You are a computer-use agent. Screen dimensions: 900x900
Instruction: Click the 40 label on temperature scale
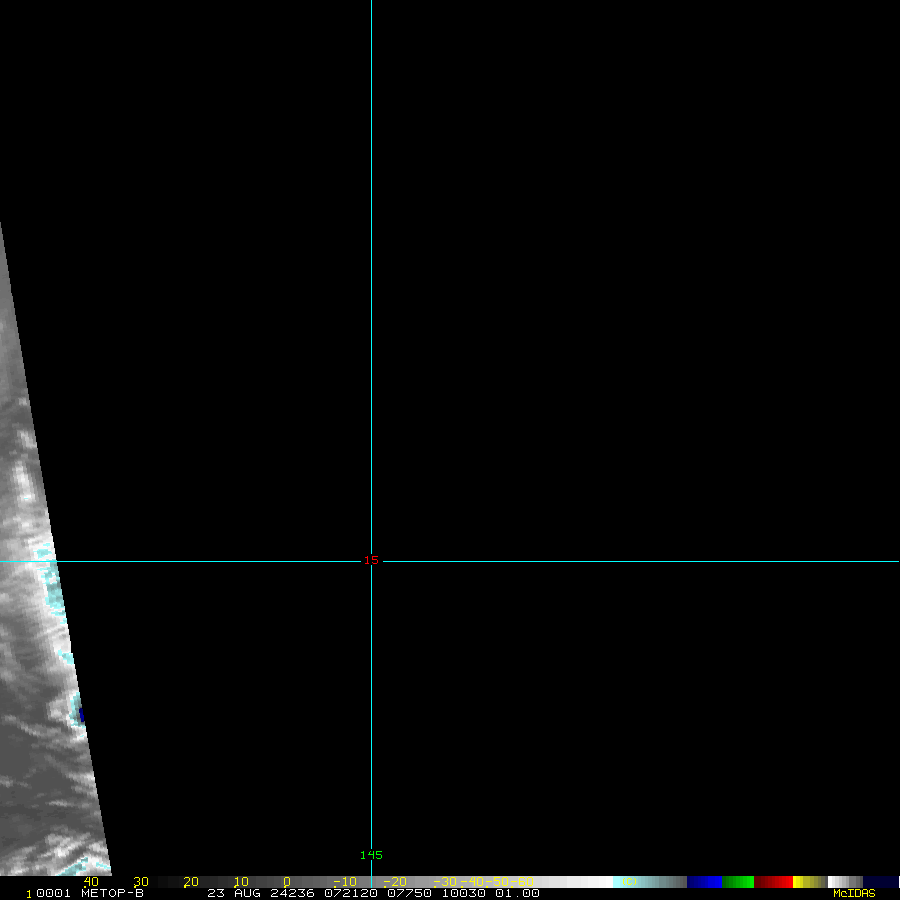91,882
